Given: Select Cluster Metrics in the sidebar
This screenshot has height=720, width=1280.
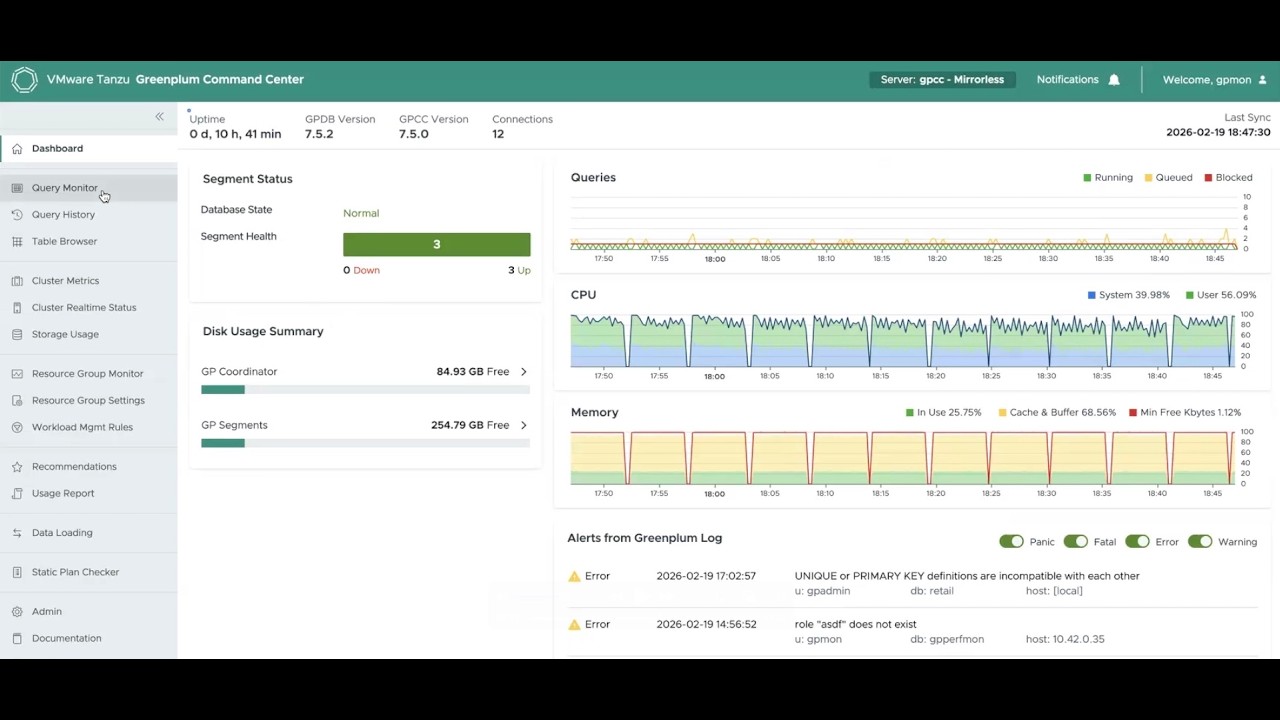Looking at the screenshot, I should click(x=88, y=281).
